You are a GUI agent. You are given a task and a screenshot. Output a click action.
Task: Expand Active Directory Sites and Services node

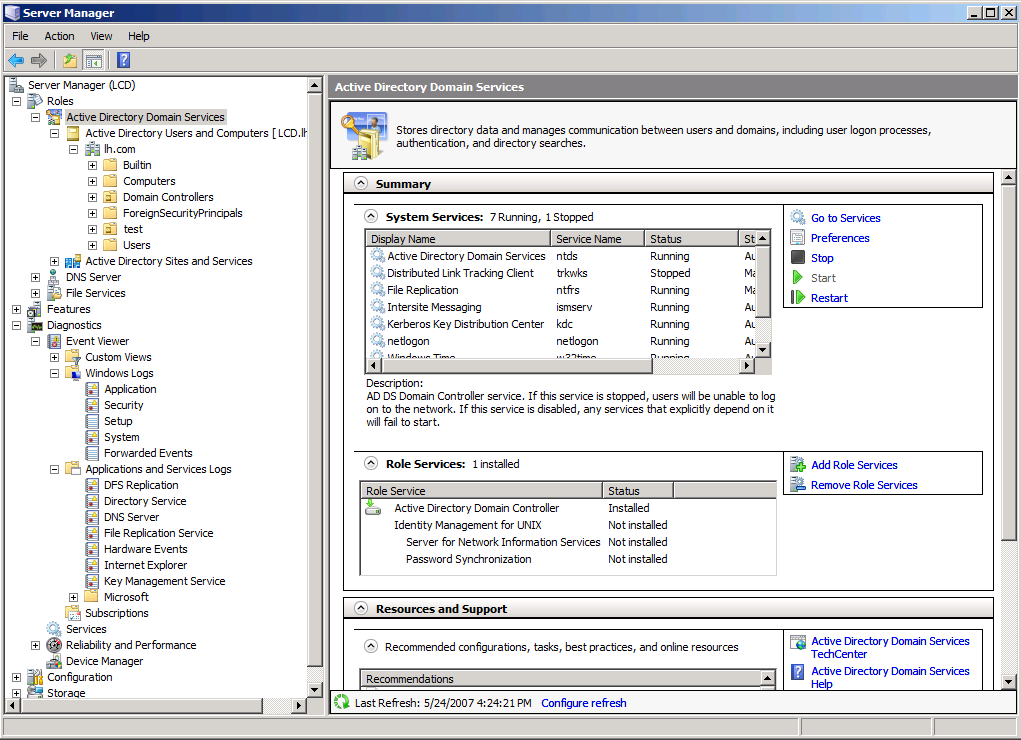pyautogui.click(x=55, y=261)
